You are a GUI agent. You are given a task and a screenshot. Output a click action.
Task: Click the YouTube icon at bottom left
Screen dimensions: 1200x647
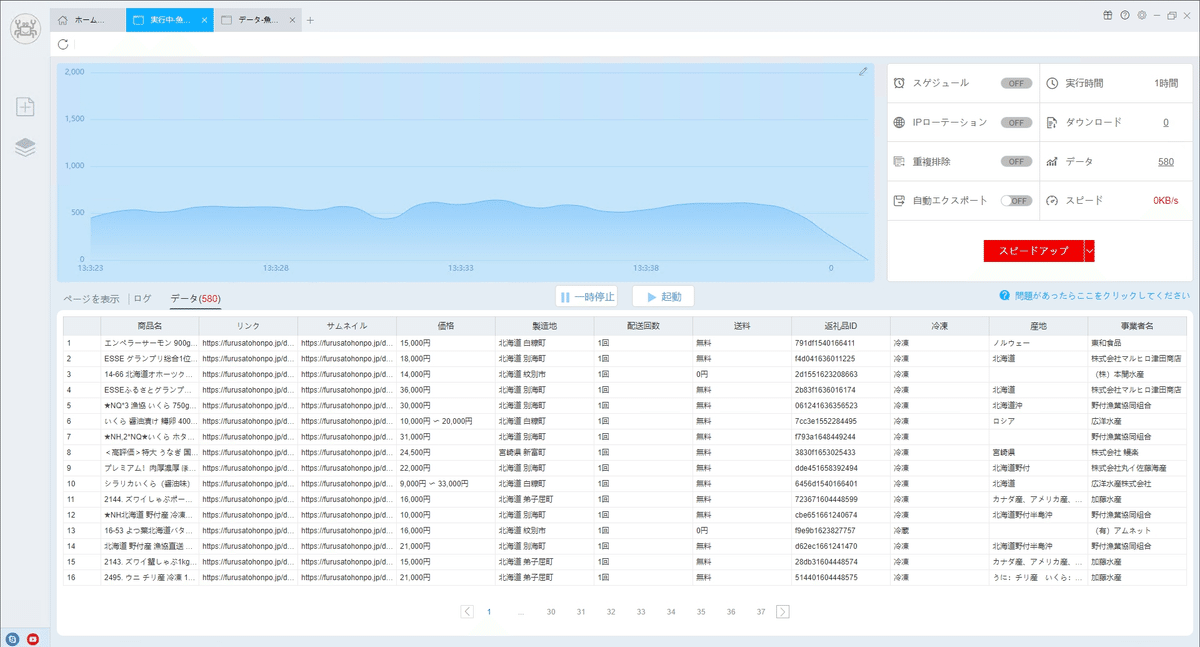(x=33, y=638)
